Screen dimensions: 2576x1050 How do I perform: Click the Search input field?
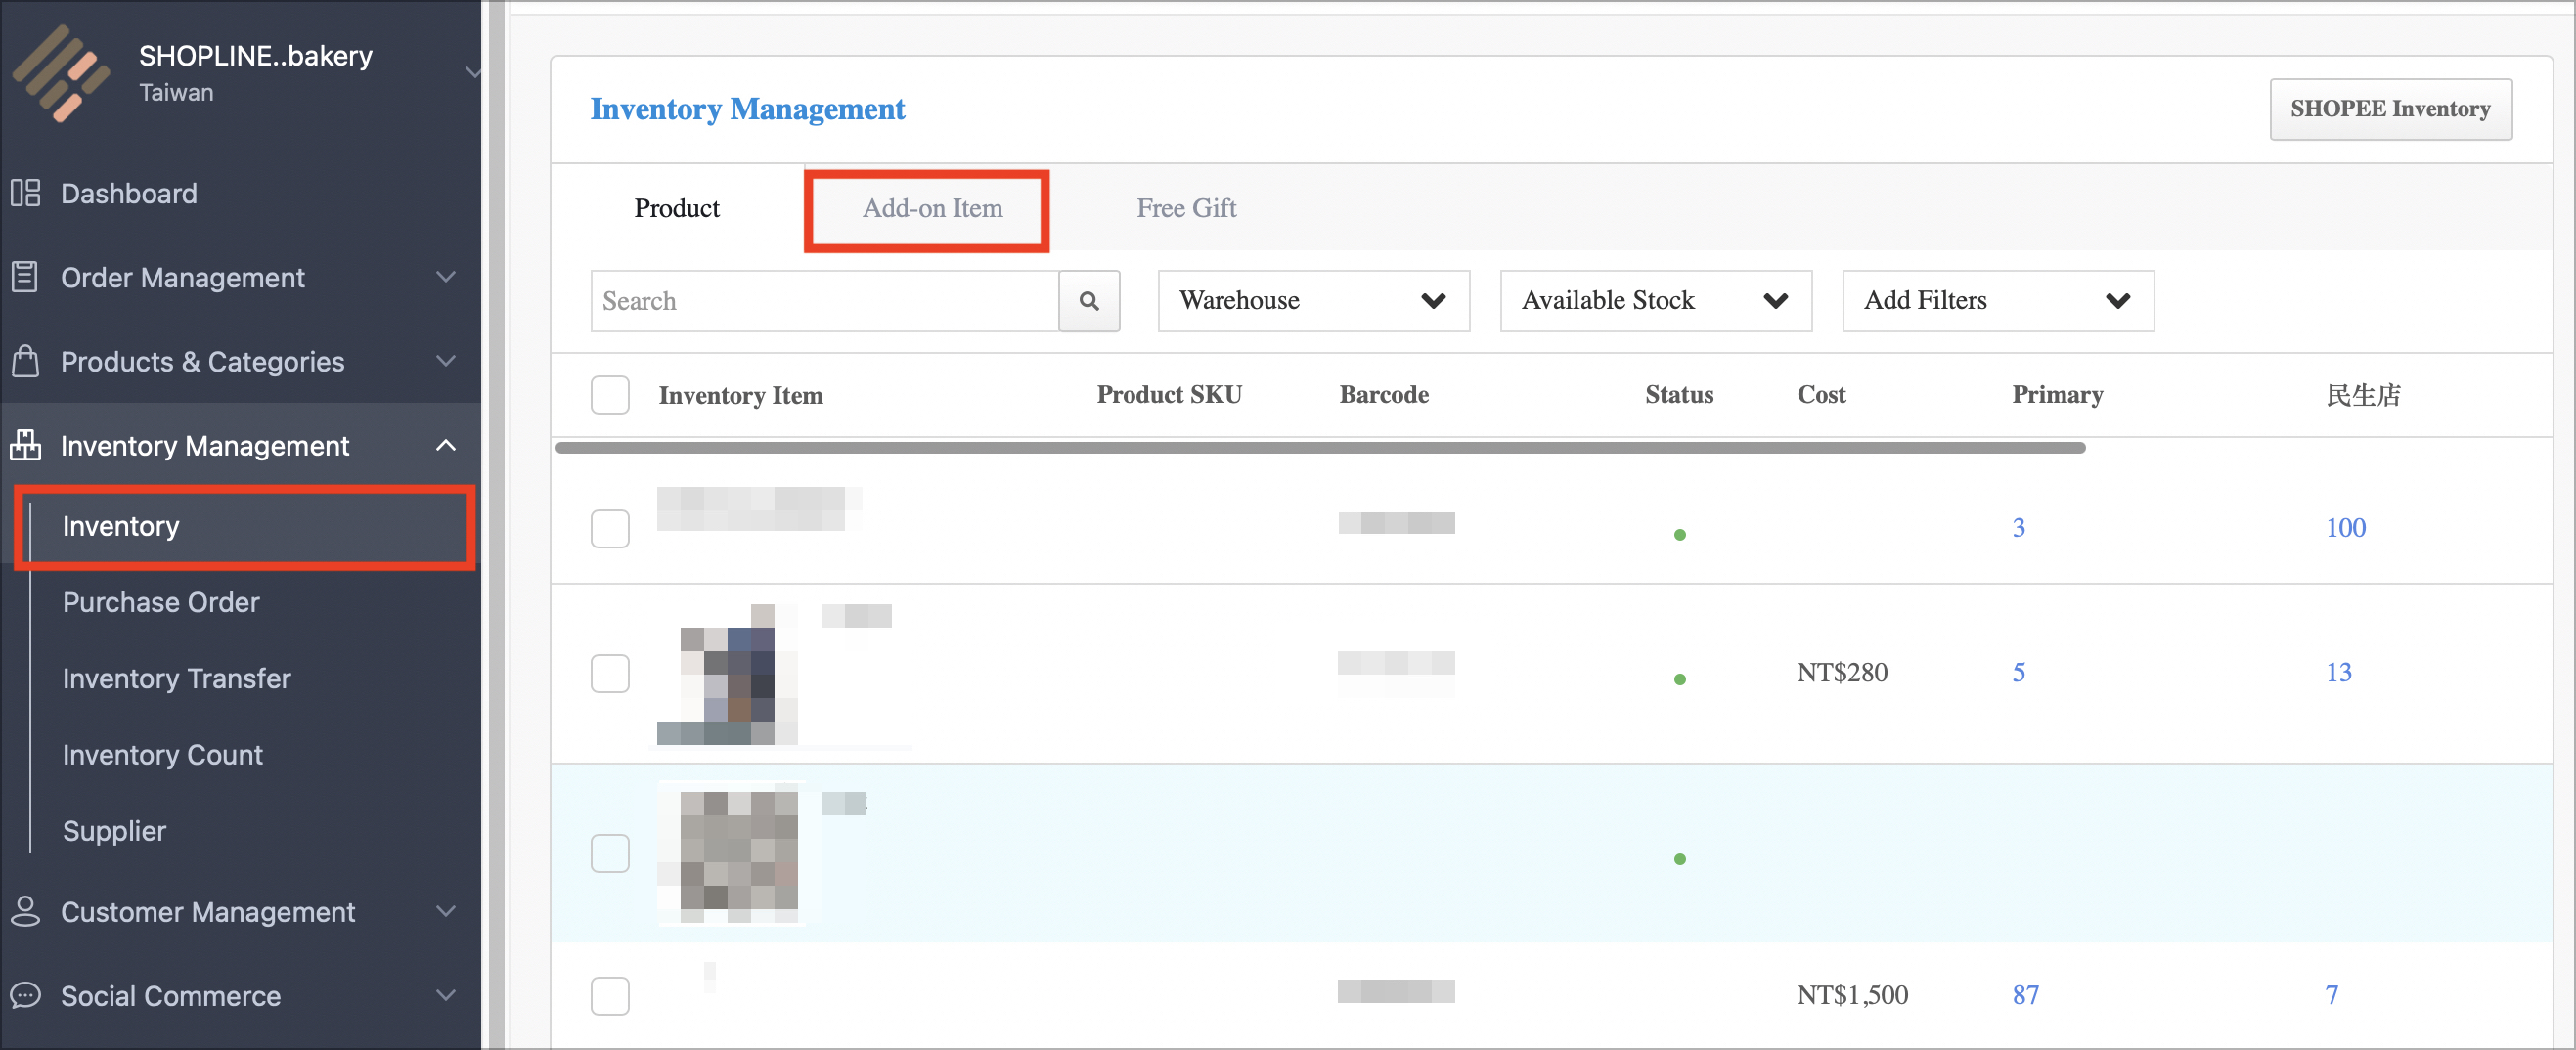coord(825,301)
